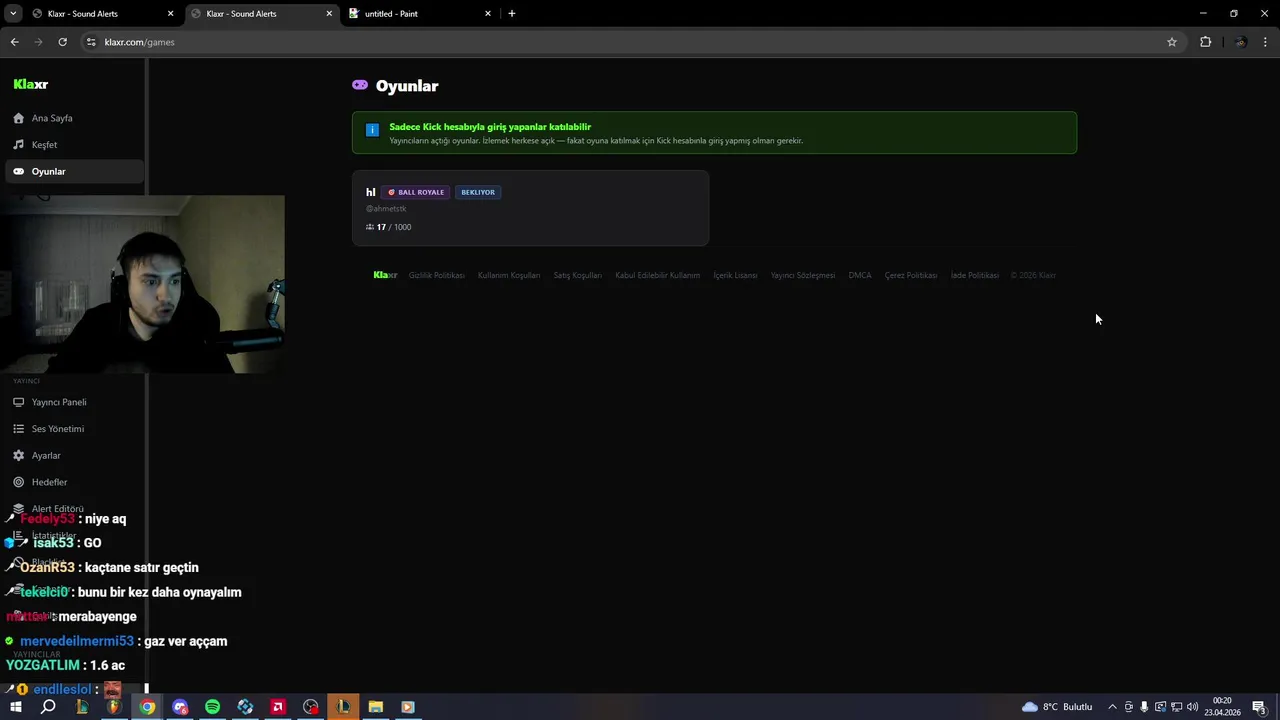
Task: Open network tray icon
Action: [x=1176, y=707]
